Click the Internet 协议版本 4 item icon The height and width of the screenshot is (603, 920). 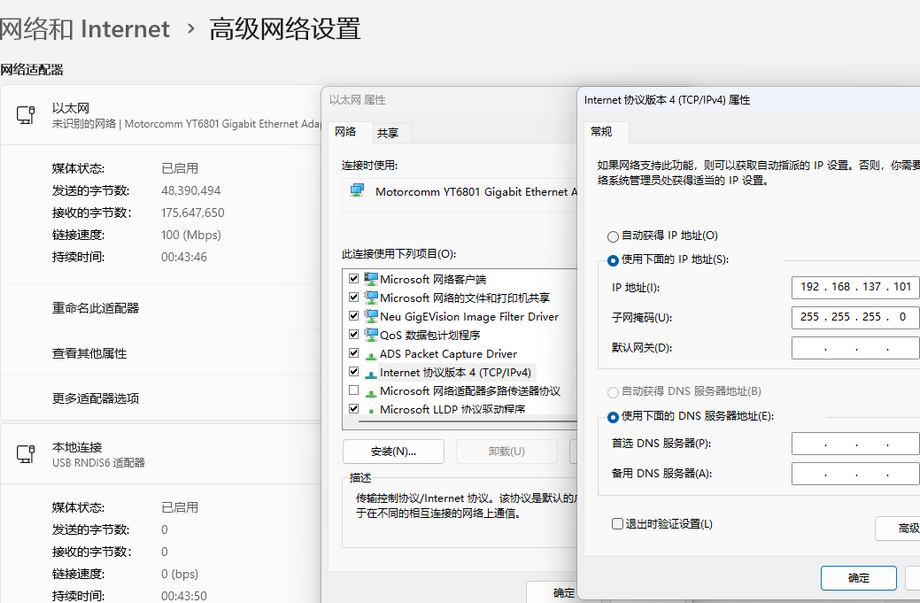point(371,373)
